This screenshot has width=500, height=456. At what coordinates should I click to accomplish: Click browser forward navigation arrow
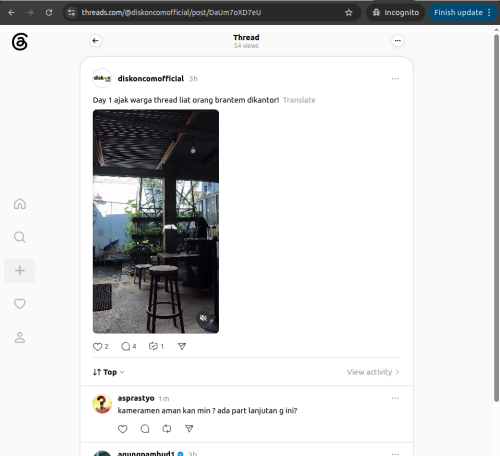pyautogui.click(x=30, y=13)
